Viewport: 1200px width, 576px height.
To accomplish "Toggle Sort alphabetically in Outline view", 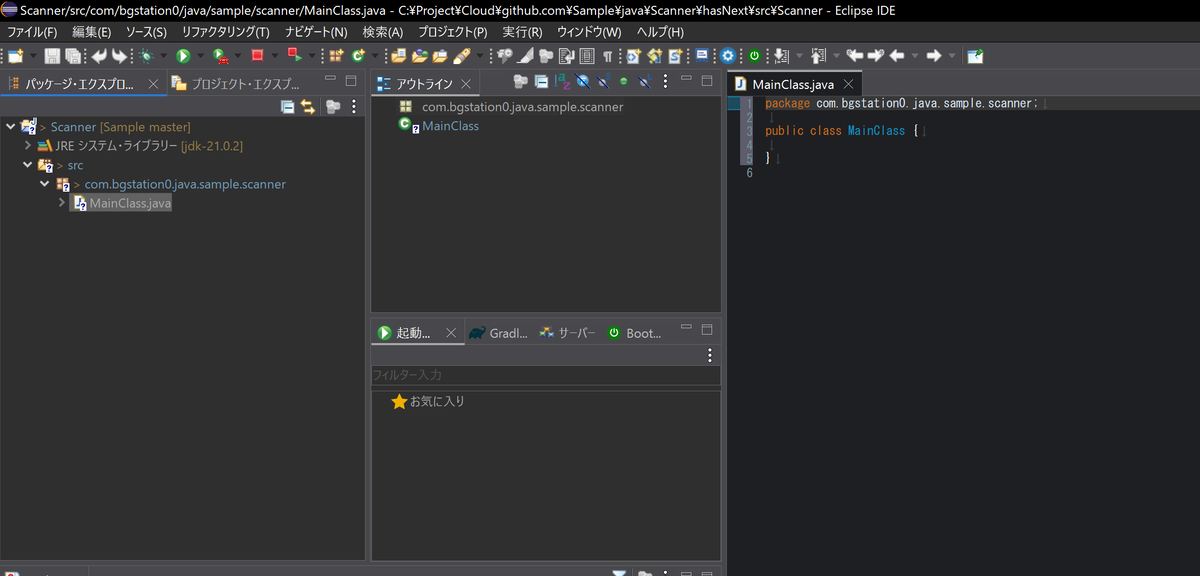I will point(562,82).
